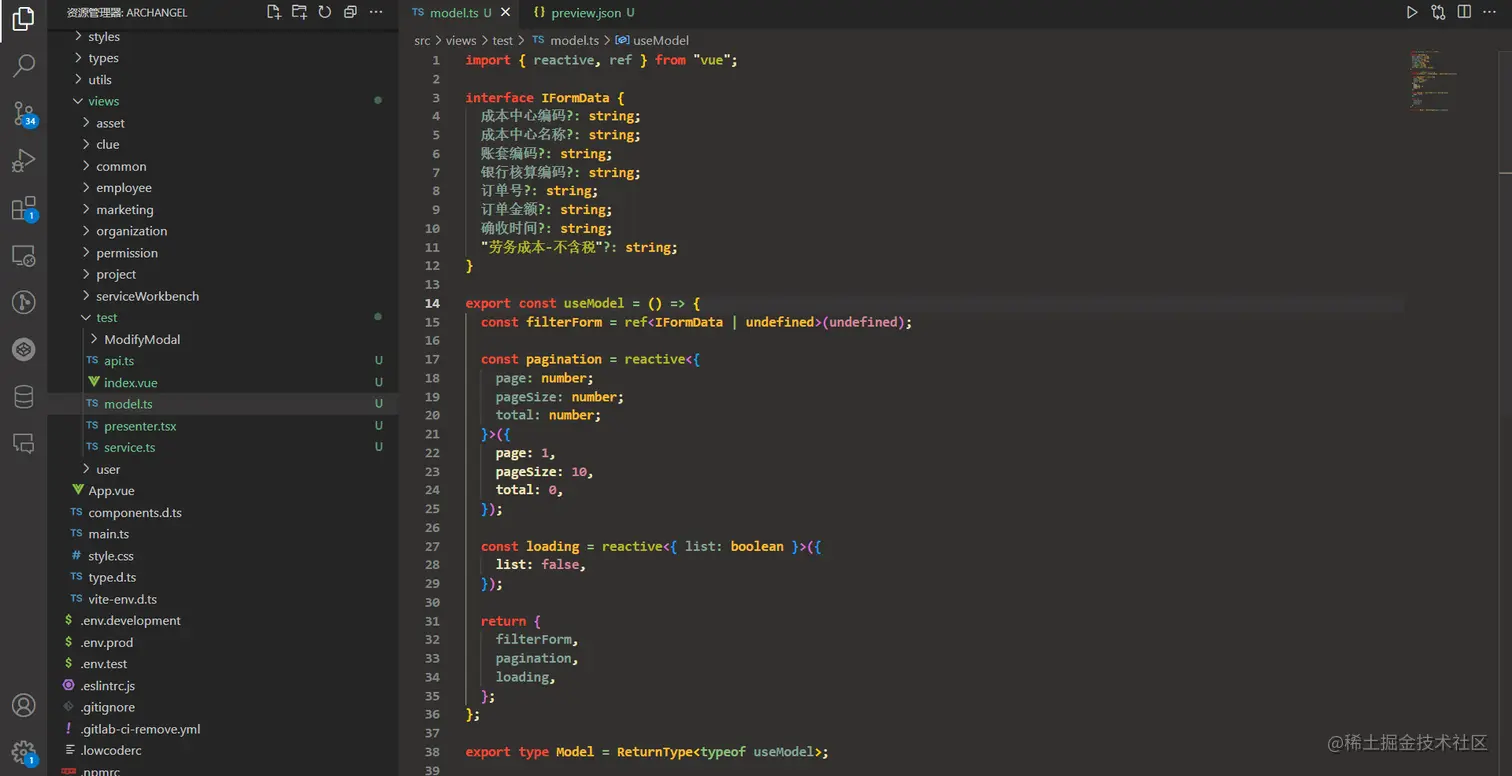This screenshot has height=776, width=1512.
Task: Click line number 27 in gutter
Action: pyautogui.click(x=432, y=546)
